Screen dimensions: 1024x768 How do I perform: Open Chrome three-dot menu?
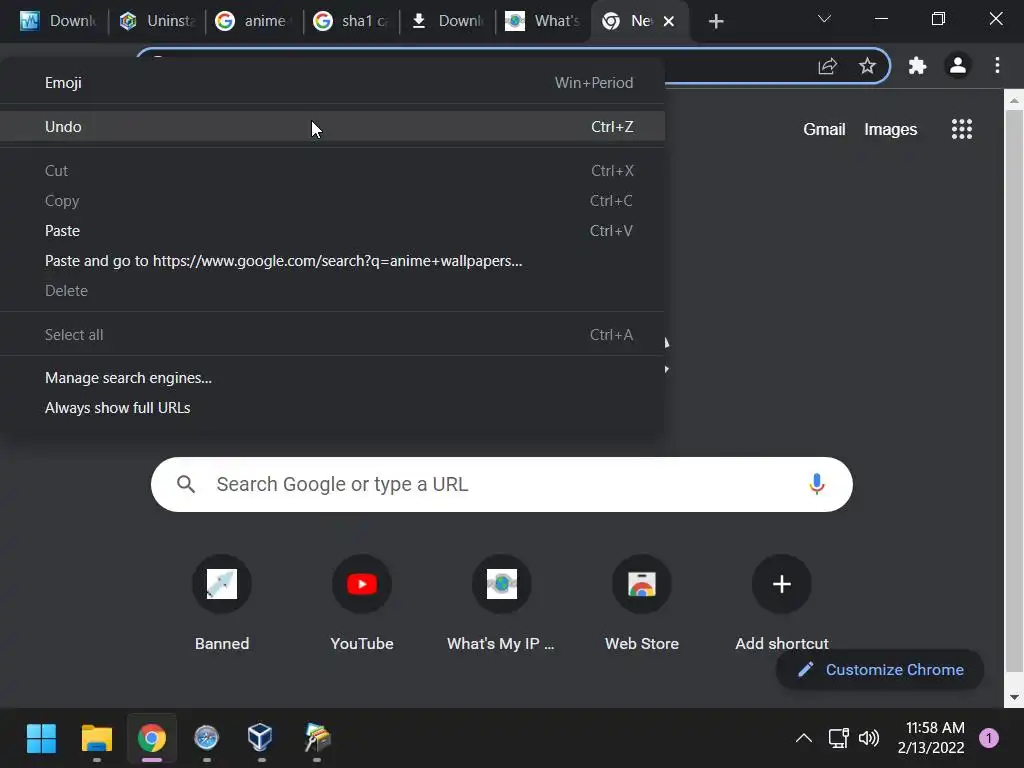click(x=997, y=65)
